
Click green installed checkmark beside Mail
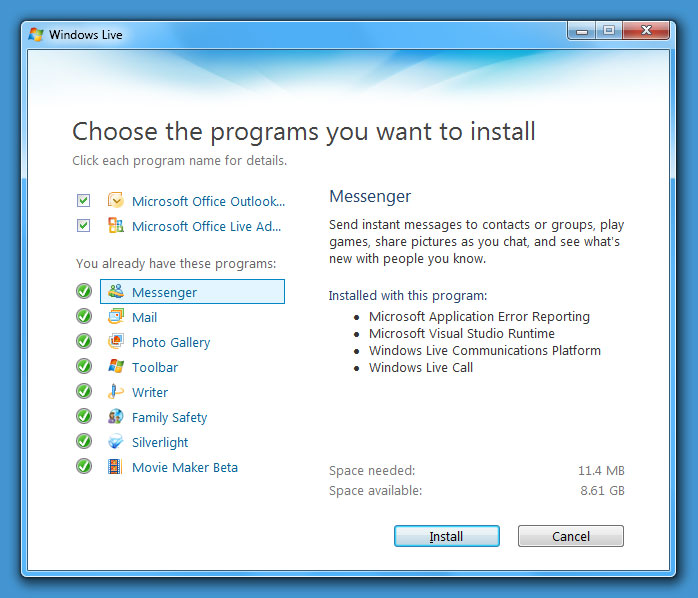tap(84, 316)
